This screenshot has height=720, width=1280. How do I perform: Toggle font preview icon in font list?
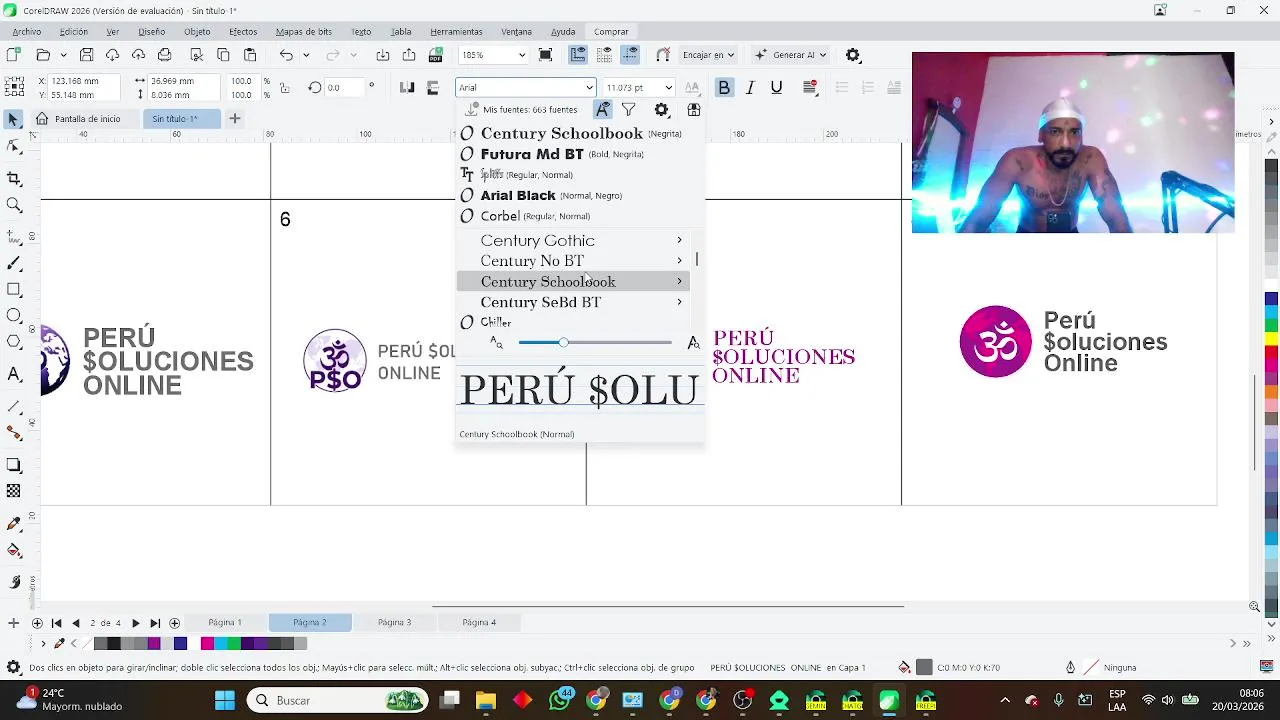click(x=602, y=110)
